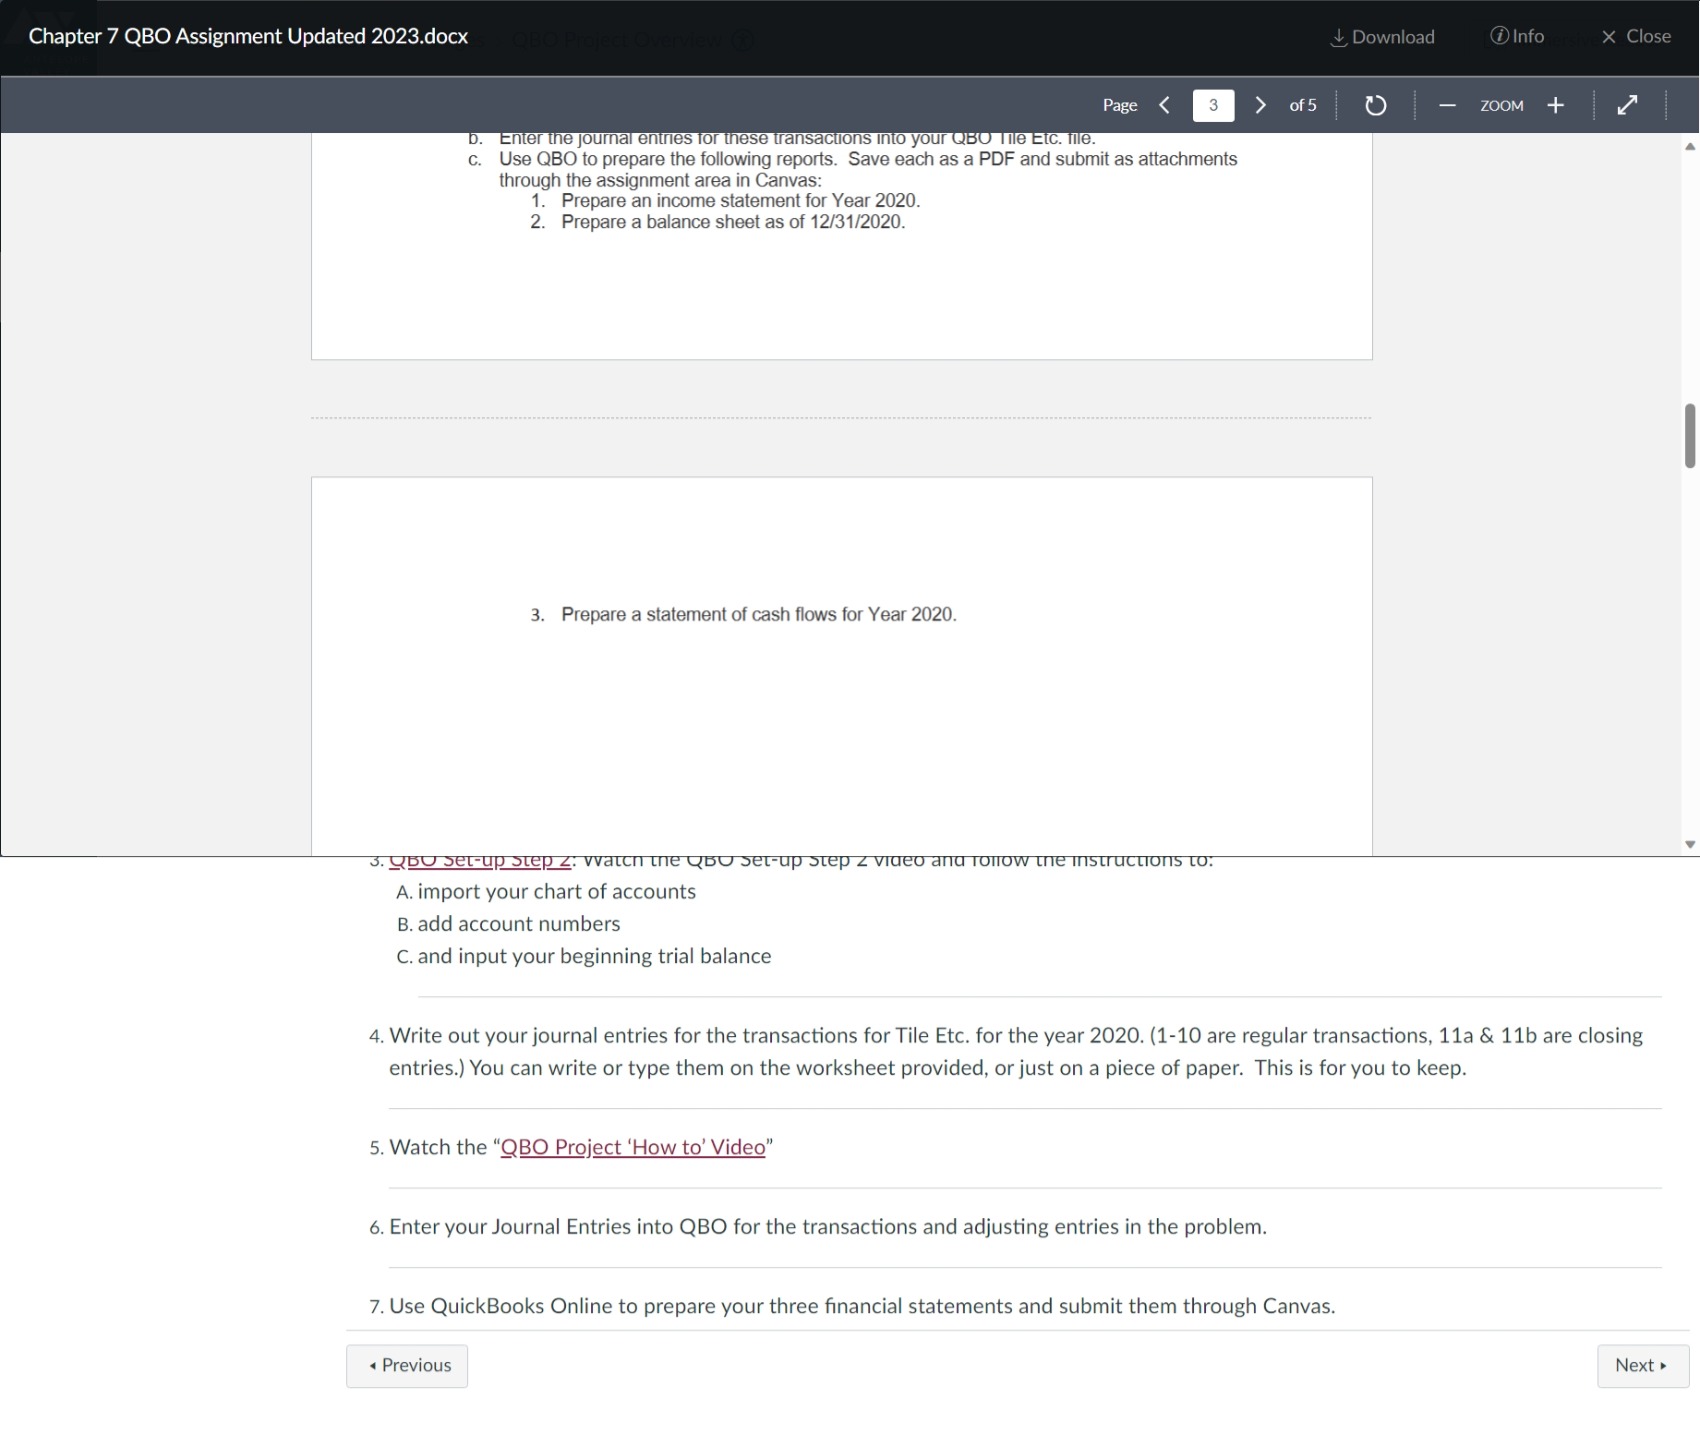This screenshot has height=1432, width=1700.
Task: Advance to next page with right chevron
Action: 1260,104
